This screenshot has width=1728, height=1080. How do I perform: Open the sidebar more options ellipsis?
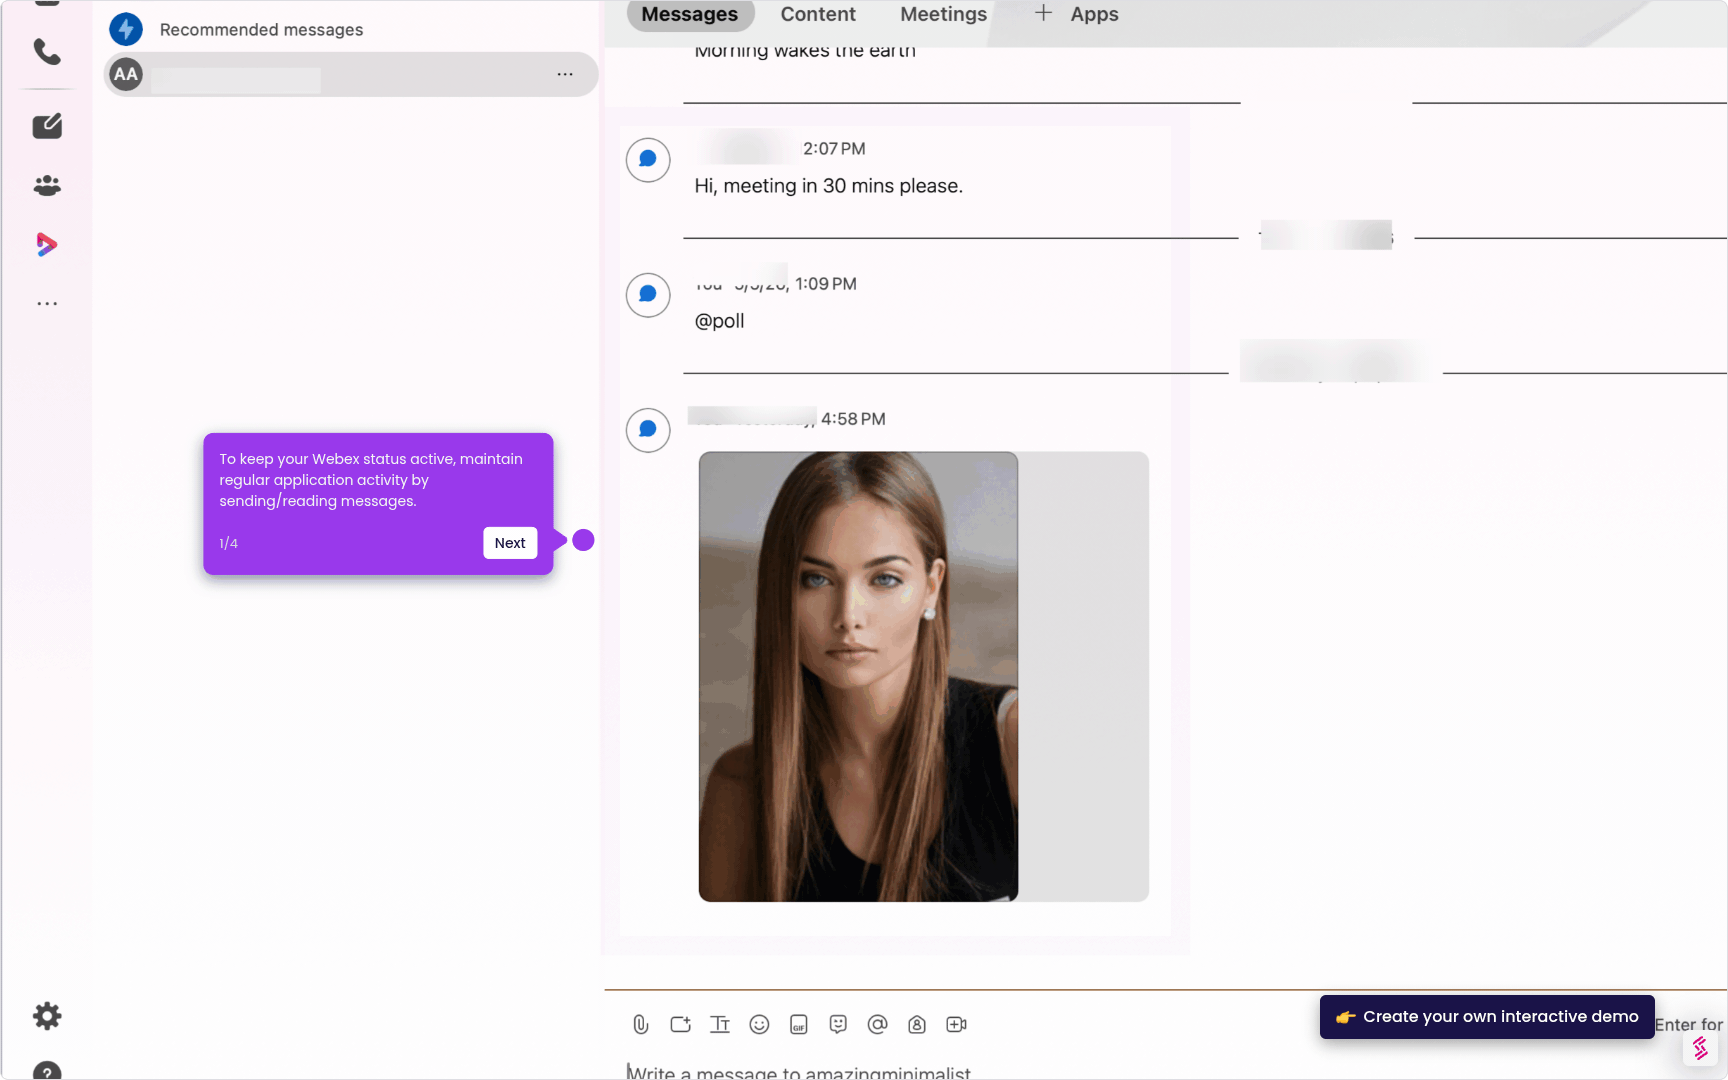pyautogui.click(x=47, y=303)
